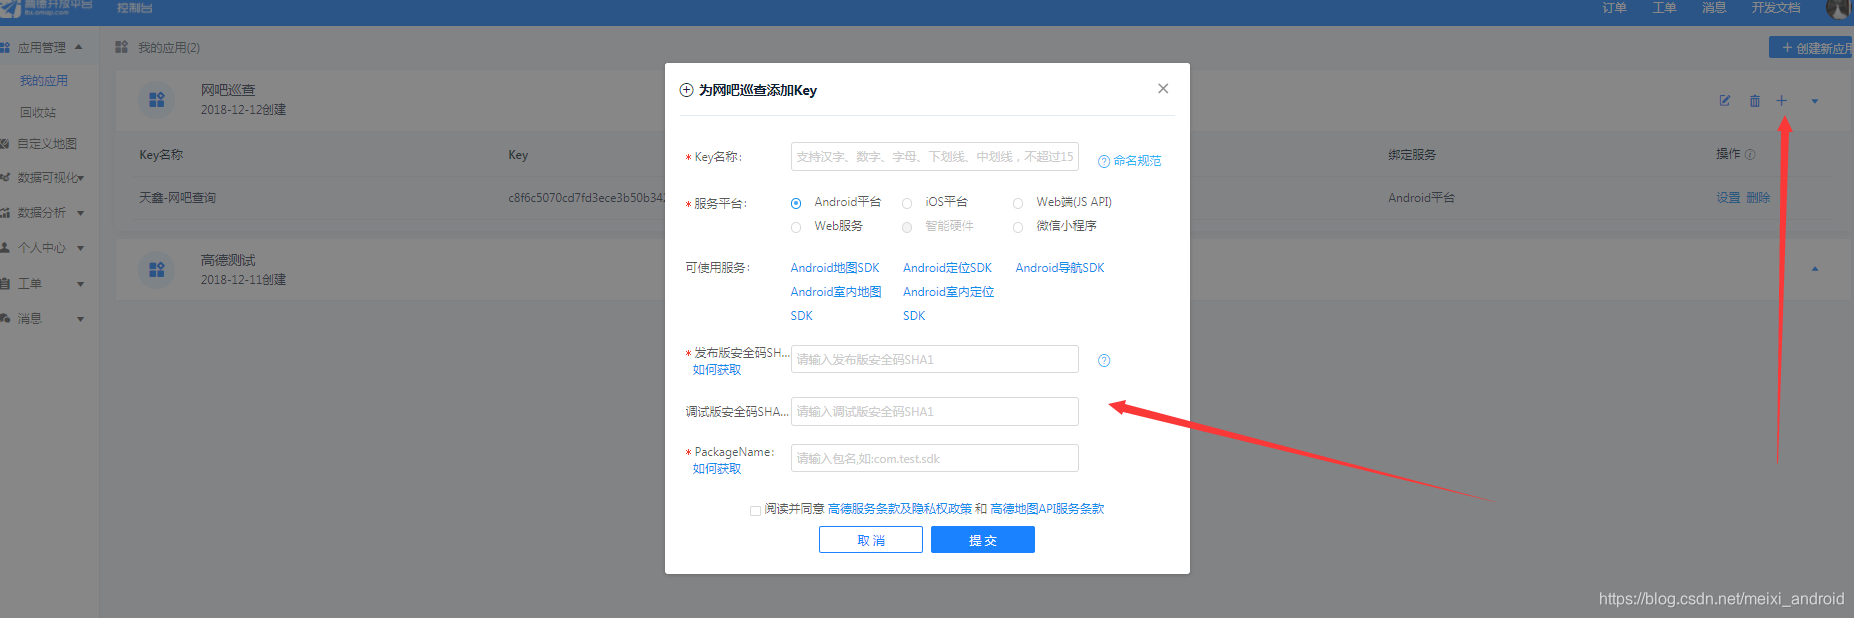Open 高德地图API服务条款 link
Viewport: 1854px width, 618px height.
(1047, 509)
